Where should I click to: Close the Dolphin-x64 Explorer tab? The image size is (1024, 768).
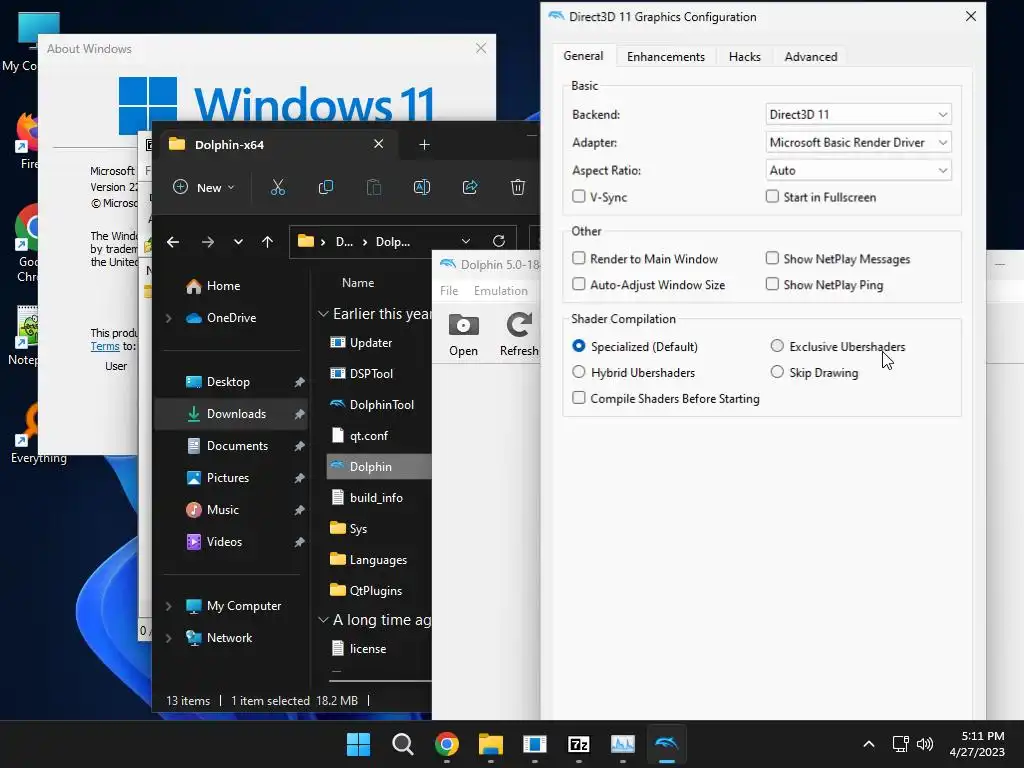pyautogui.click(x=378, y=144)
